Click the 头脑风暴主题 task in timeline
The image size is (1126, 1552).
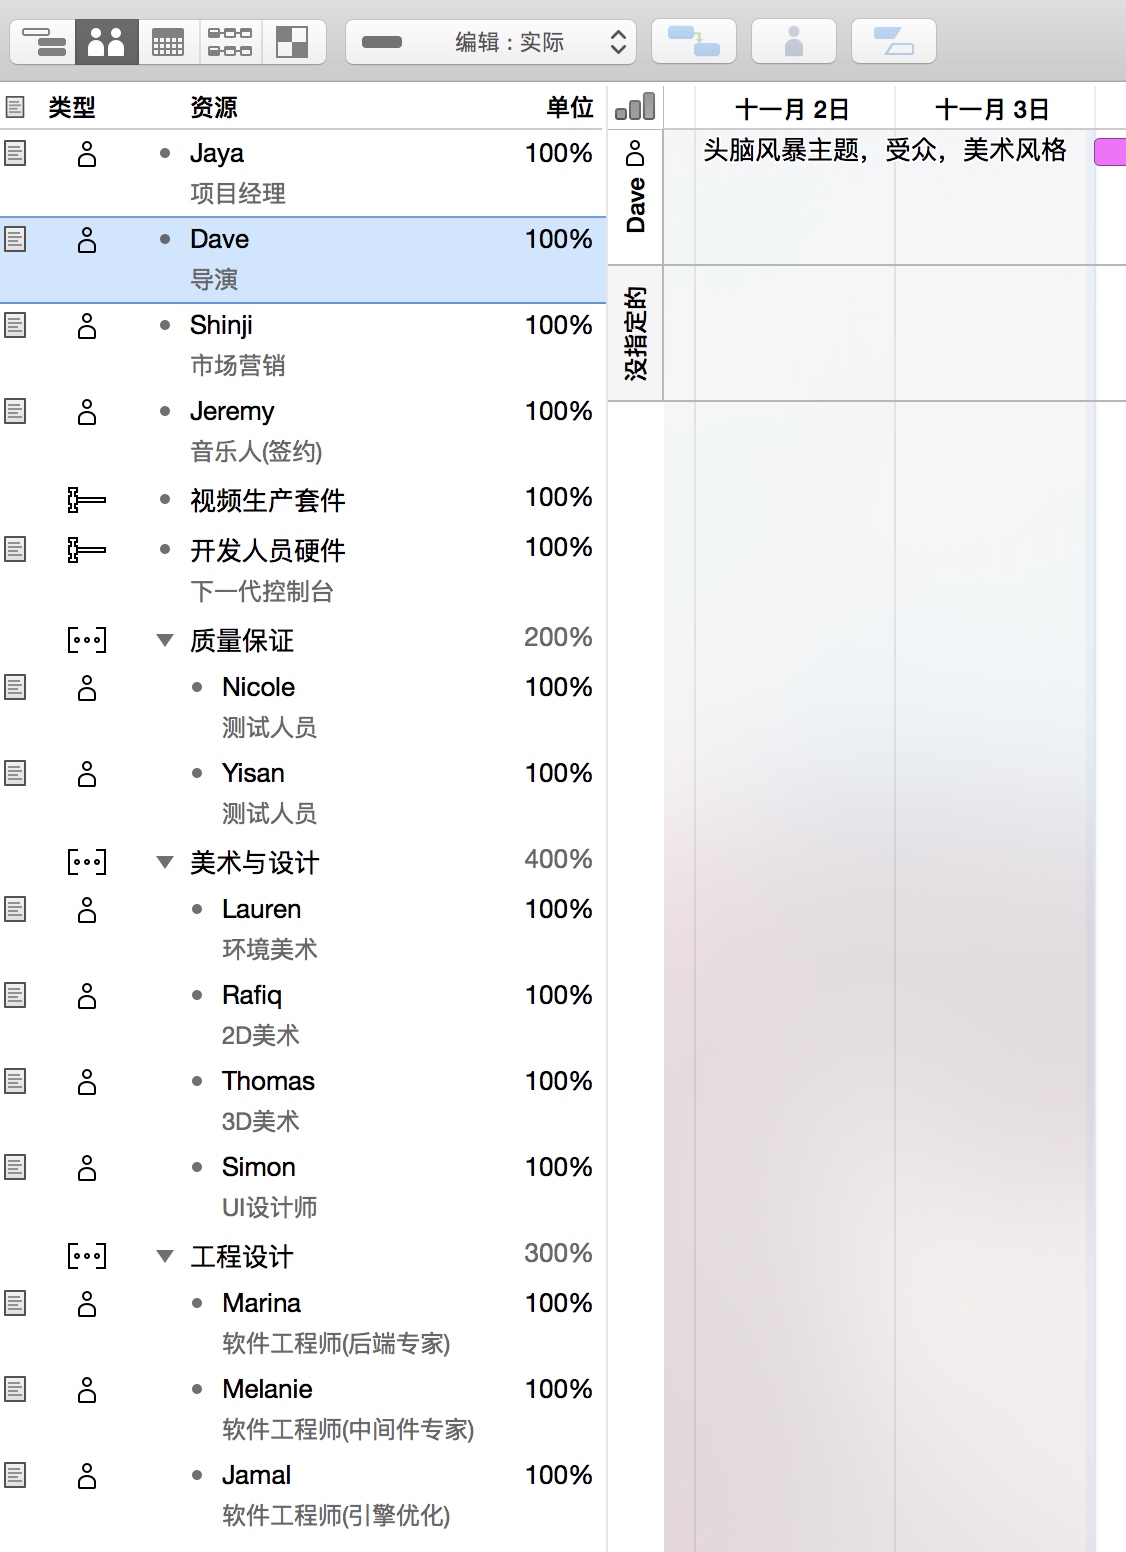point(885,150)
